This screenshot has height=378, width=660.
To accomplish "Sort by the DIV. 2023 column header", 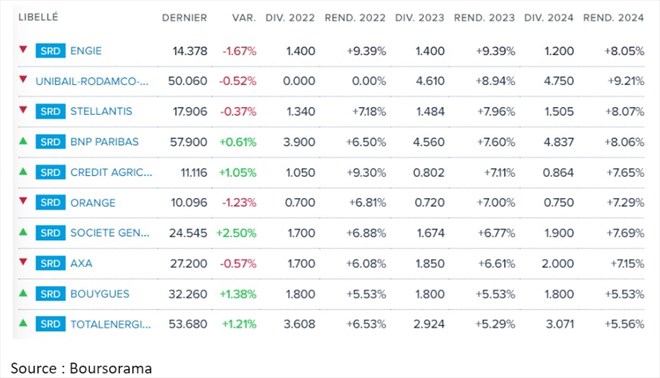I will [x=419, y=18].
